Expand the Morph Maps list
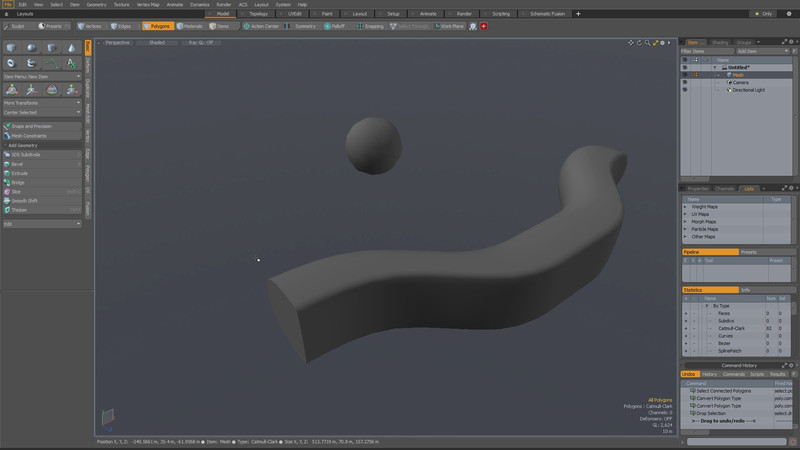The height and width of the screenshot is (450, 800). (x=685, y=222)
